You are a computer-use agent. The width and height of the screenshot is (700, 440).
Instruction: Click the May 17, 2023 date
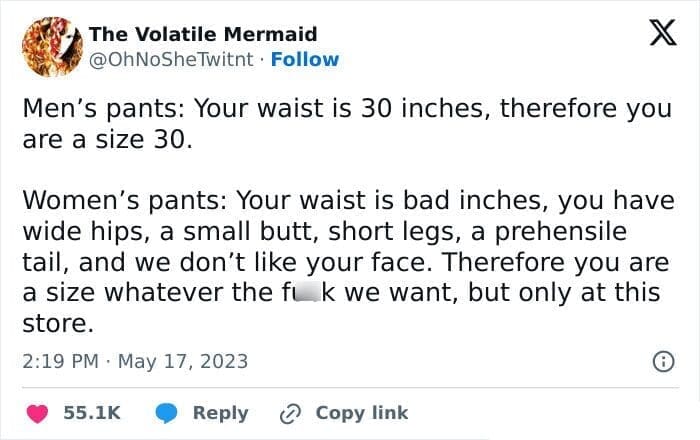pyautogui.click(x=183, y=360)
